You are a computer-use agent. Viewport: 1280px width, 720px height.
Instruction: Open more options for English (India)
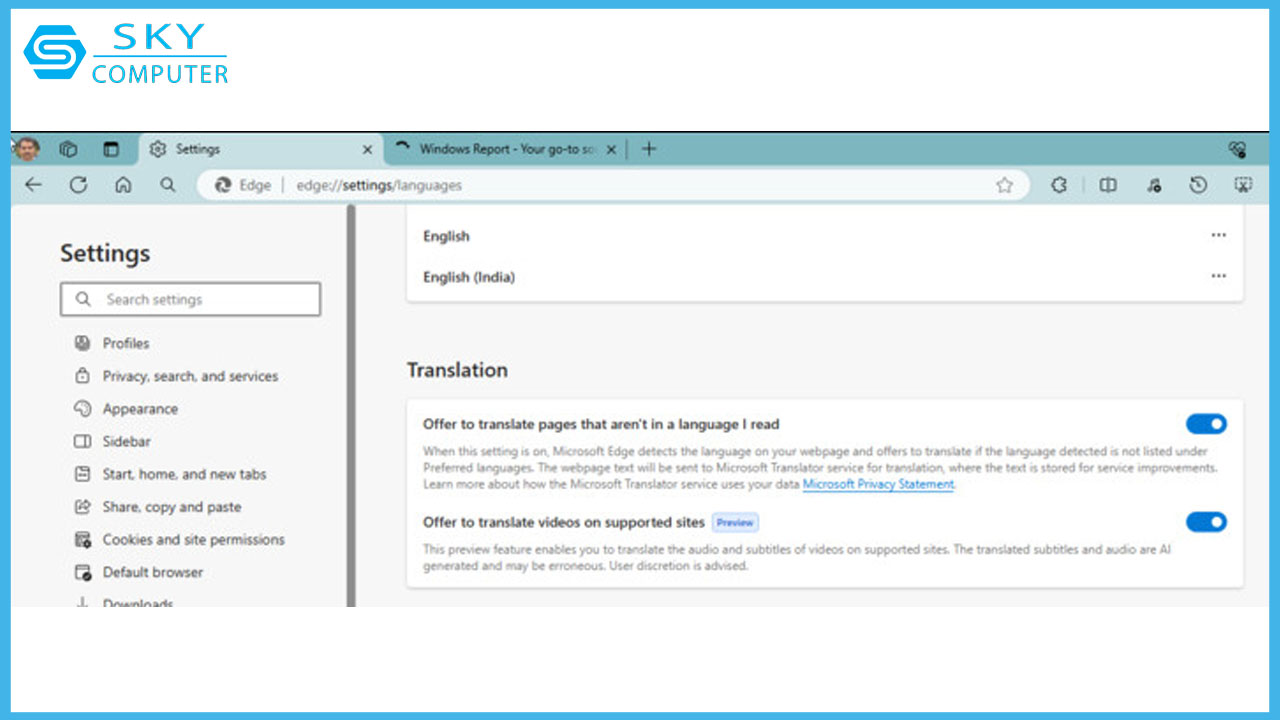pos(1218,277)
